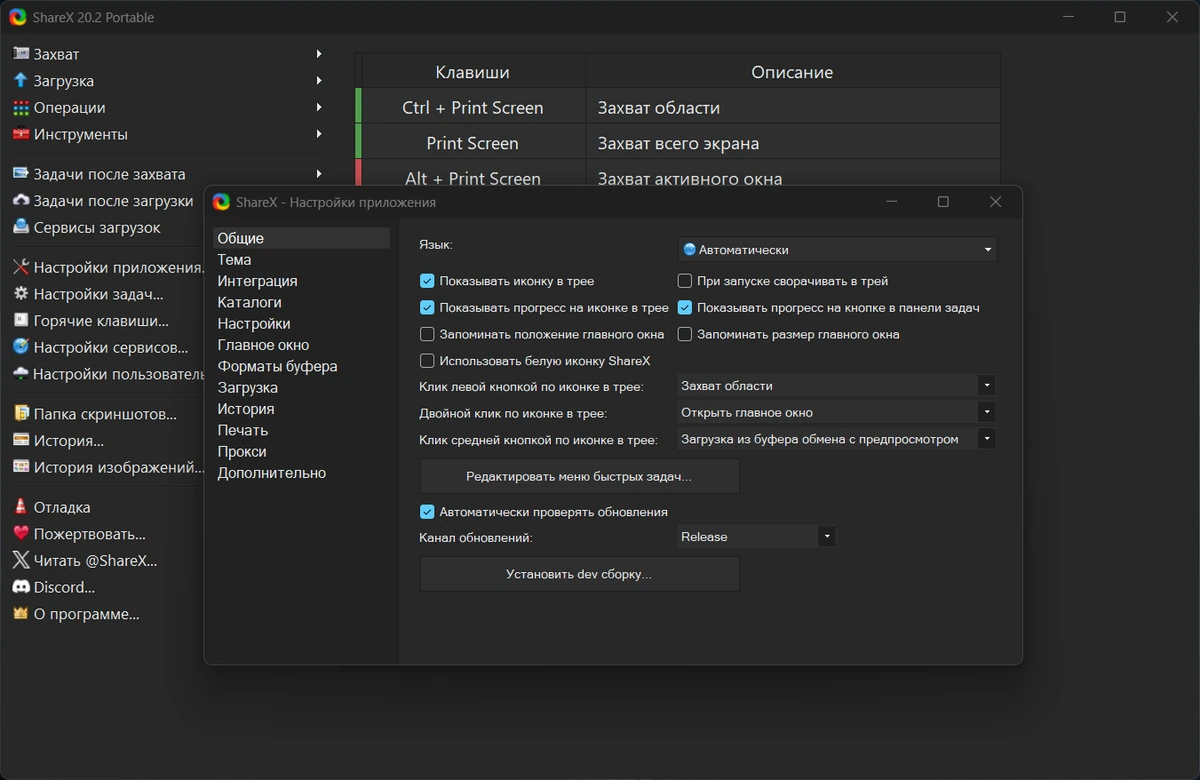Click the Загрузка upload arrow icon
Image resolution: width=1200 pixels, height=780 pixels.
click(20, 81)
